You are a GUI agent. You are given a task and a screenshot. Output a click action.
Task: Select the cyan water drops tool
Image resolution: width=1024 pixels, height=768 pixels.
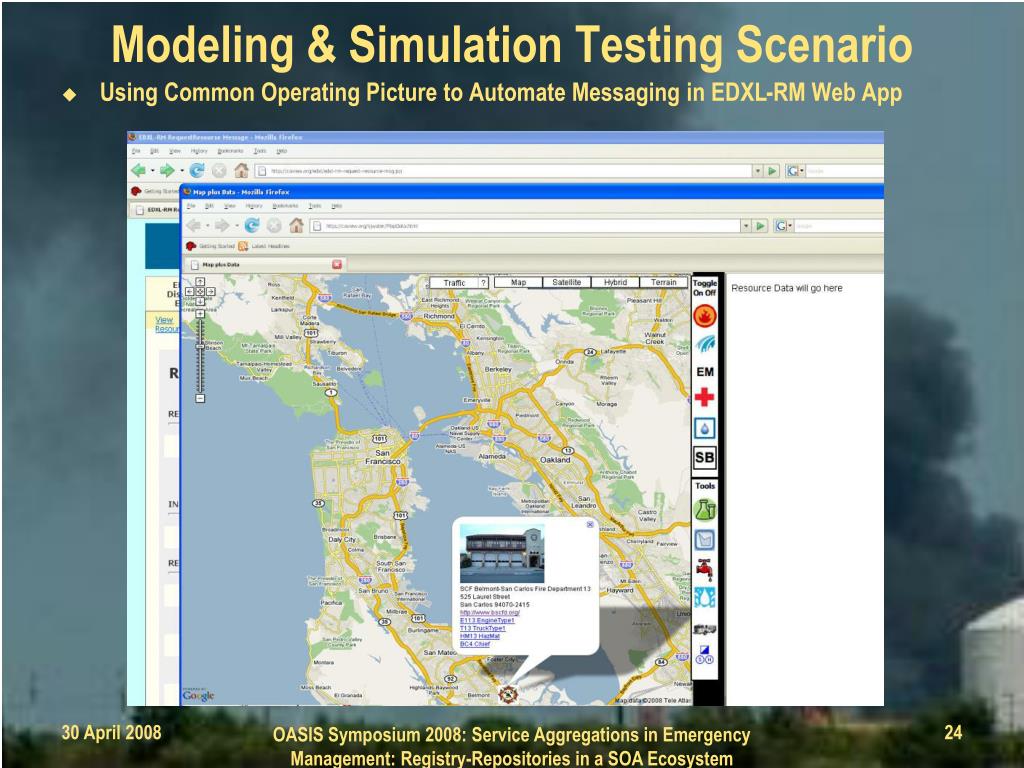(x=705, y=598)
